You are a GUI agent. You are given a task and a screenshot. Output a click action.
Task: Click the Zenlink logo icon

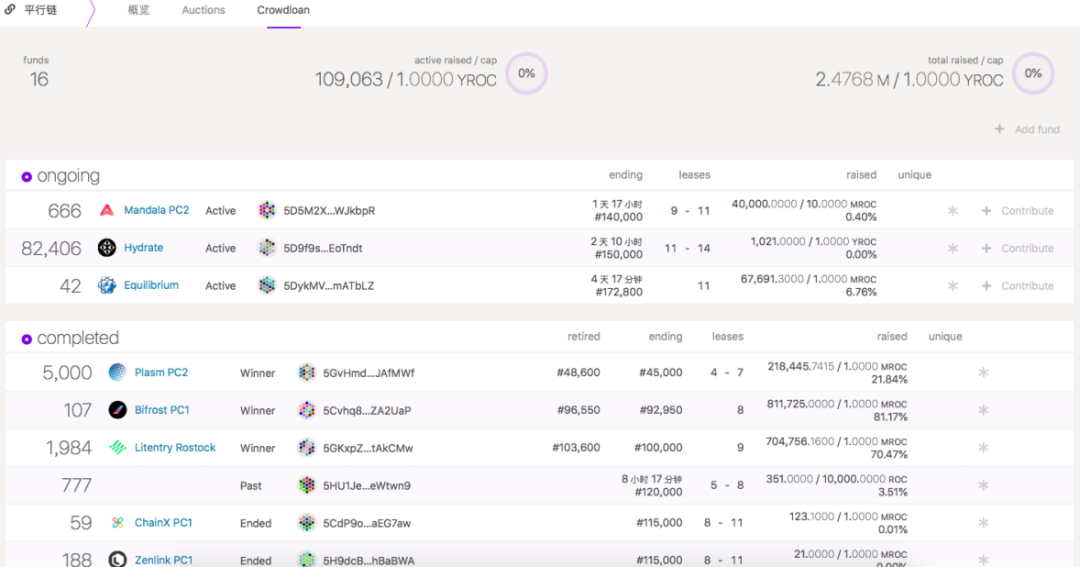coord(118,559)
